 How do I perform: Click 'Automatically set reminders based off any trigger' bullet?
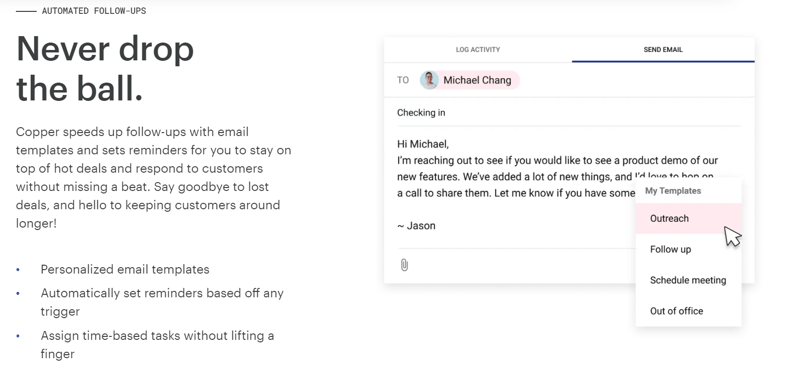pyautogui.click(x=162, y=302)
